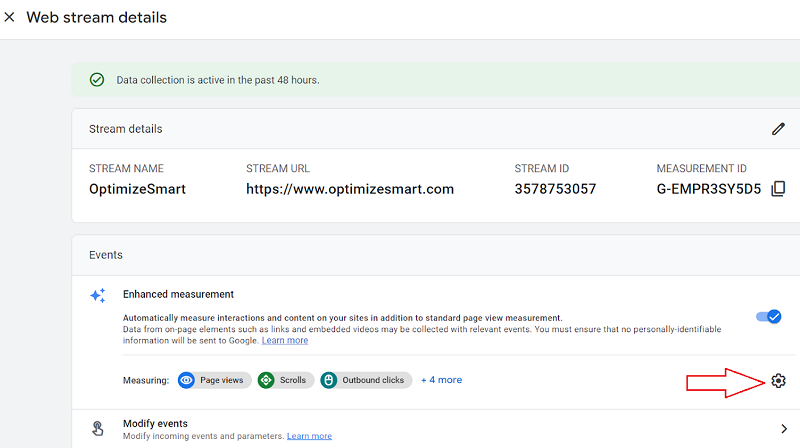Click the Scrolls chip icon
The image size is (800, 448).
pyautogui.click(x=266, y=380)
